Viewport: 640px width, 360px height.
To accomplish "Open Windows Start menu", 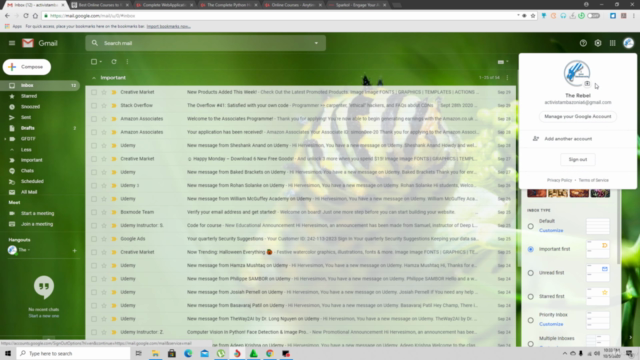I will 8,353.
